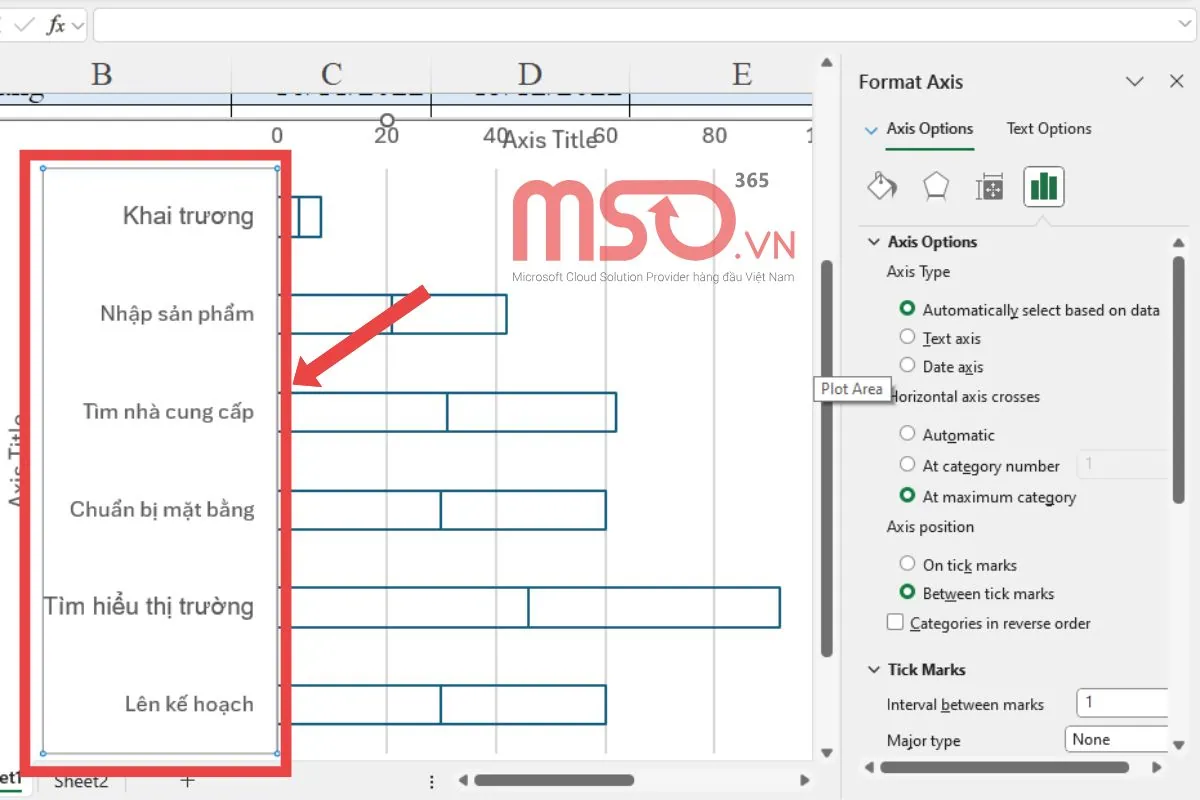Choose the On tick marks option

pos(907,565)
